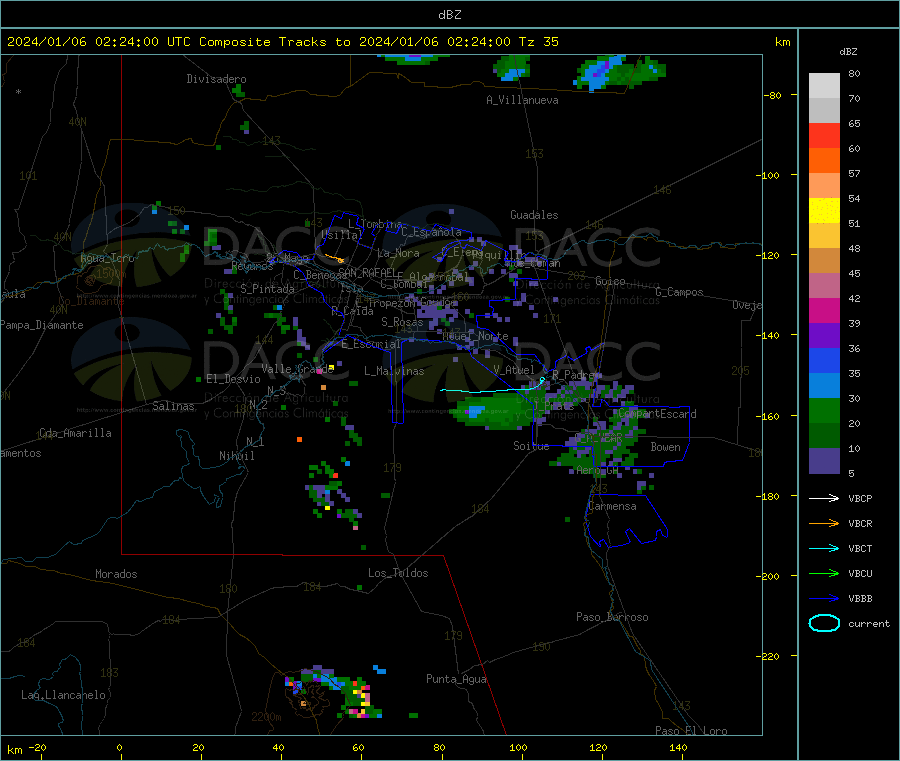Viewport: 900px width, 761px height.
Task: Click the 'Paso_Borroso' map label
Action: (612, 617)
